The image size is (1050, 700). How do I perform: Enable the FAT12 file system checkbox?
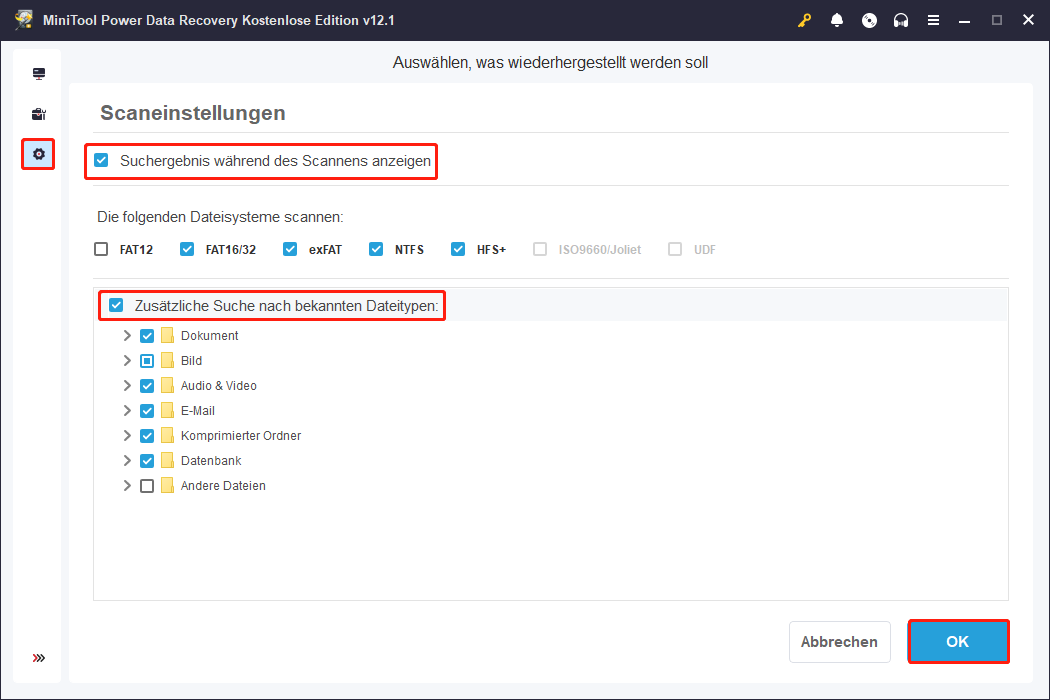(101, 249)
